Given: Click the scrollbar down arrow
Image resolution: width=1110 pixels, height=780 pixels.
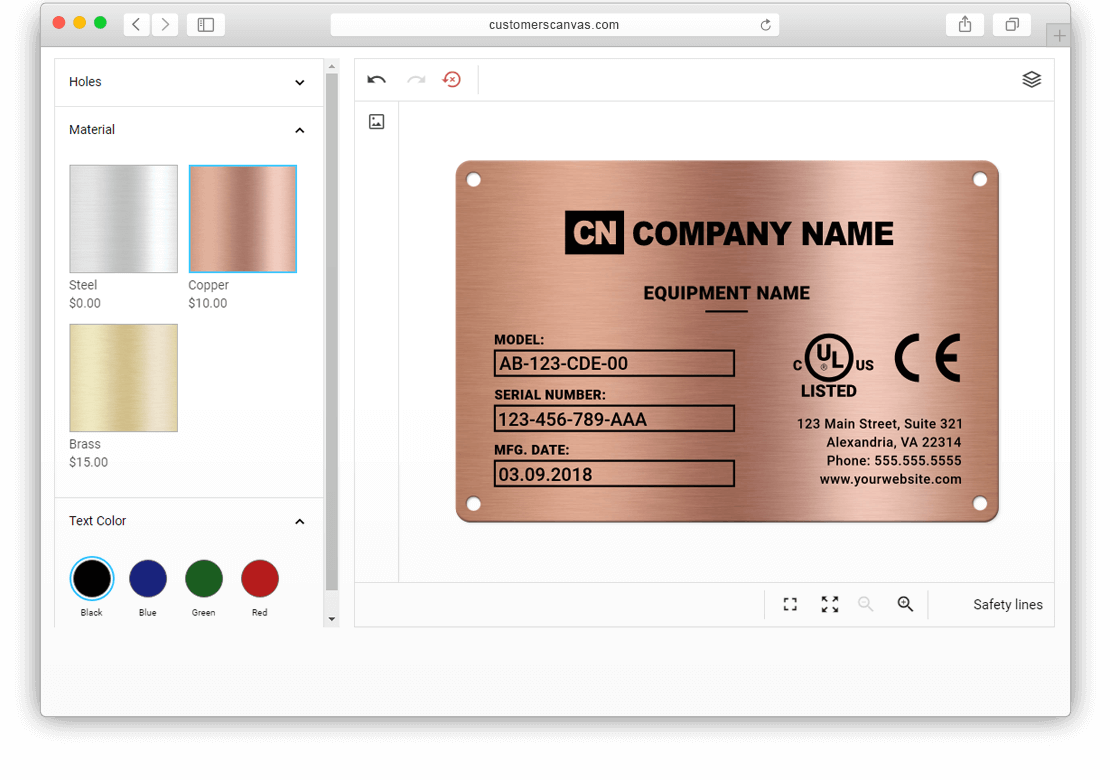Looking at the screenshot, I should [331, 619].
